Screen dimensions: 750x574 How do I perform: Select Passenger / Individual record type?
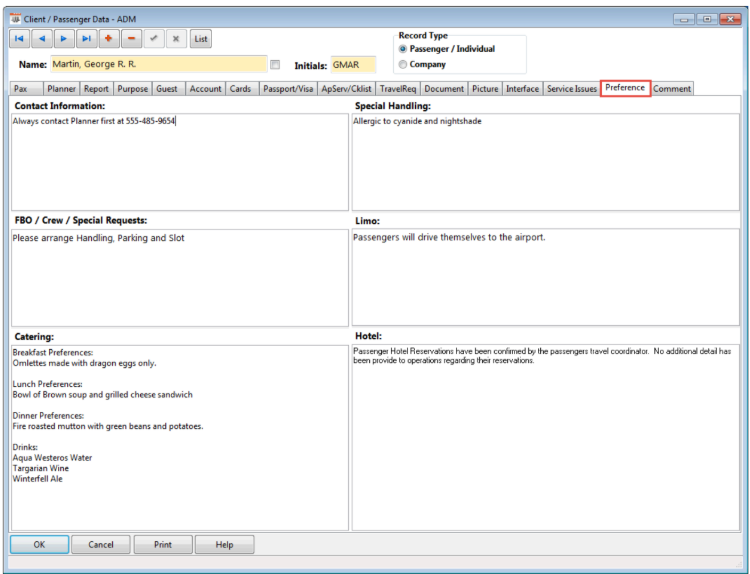coord(403,49)
